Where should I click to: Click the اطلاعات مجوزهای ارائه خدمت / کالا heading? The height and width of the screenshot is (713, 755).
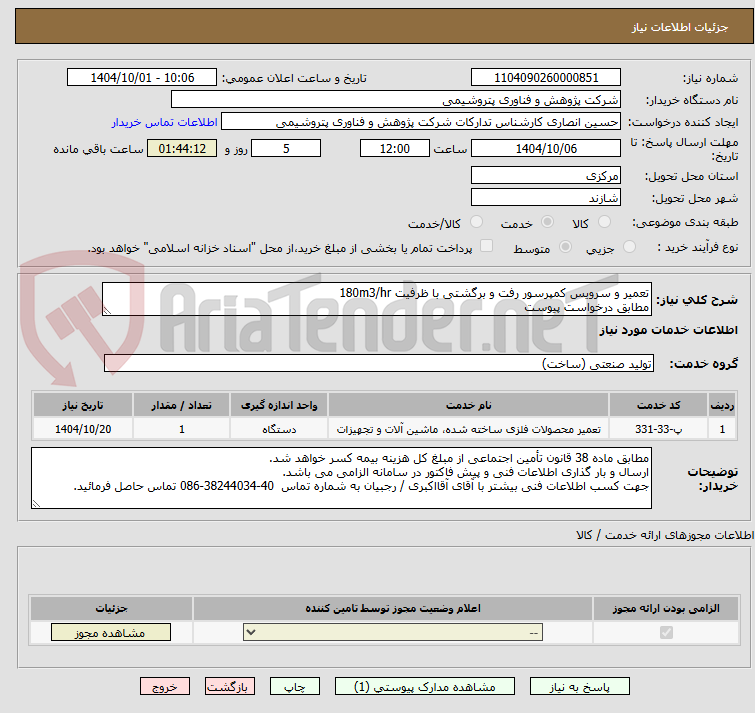tap(665, 535)
